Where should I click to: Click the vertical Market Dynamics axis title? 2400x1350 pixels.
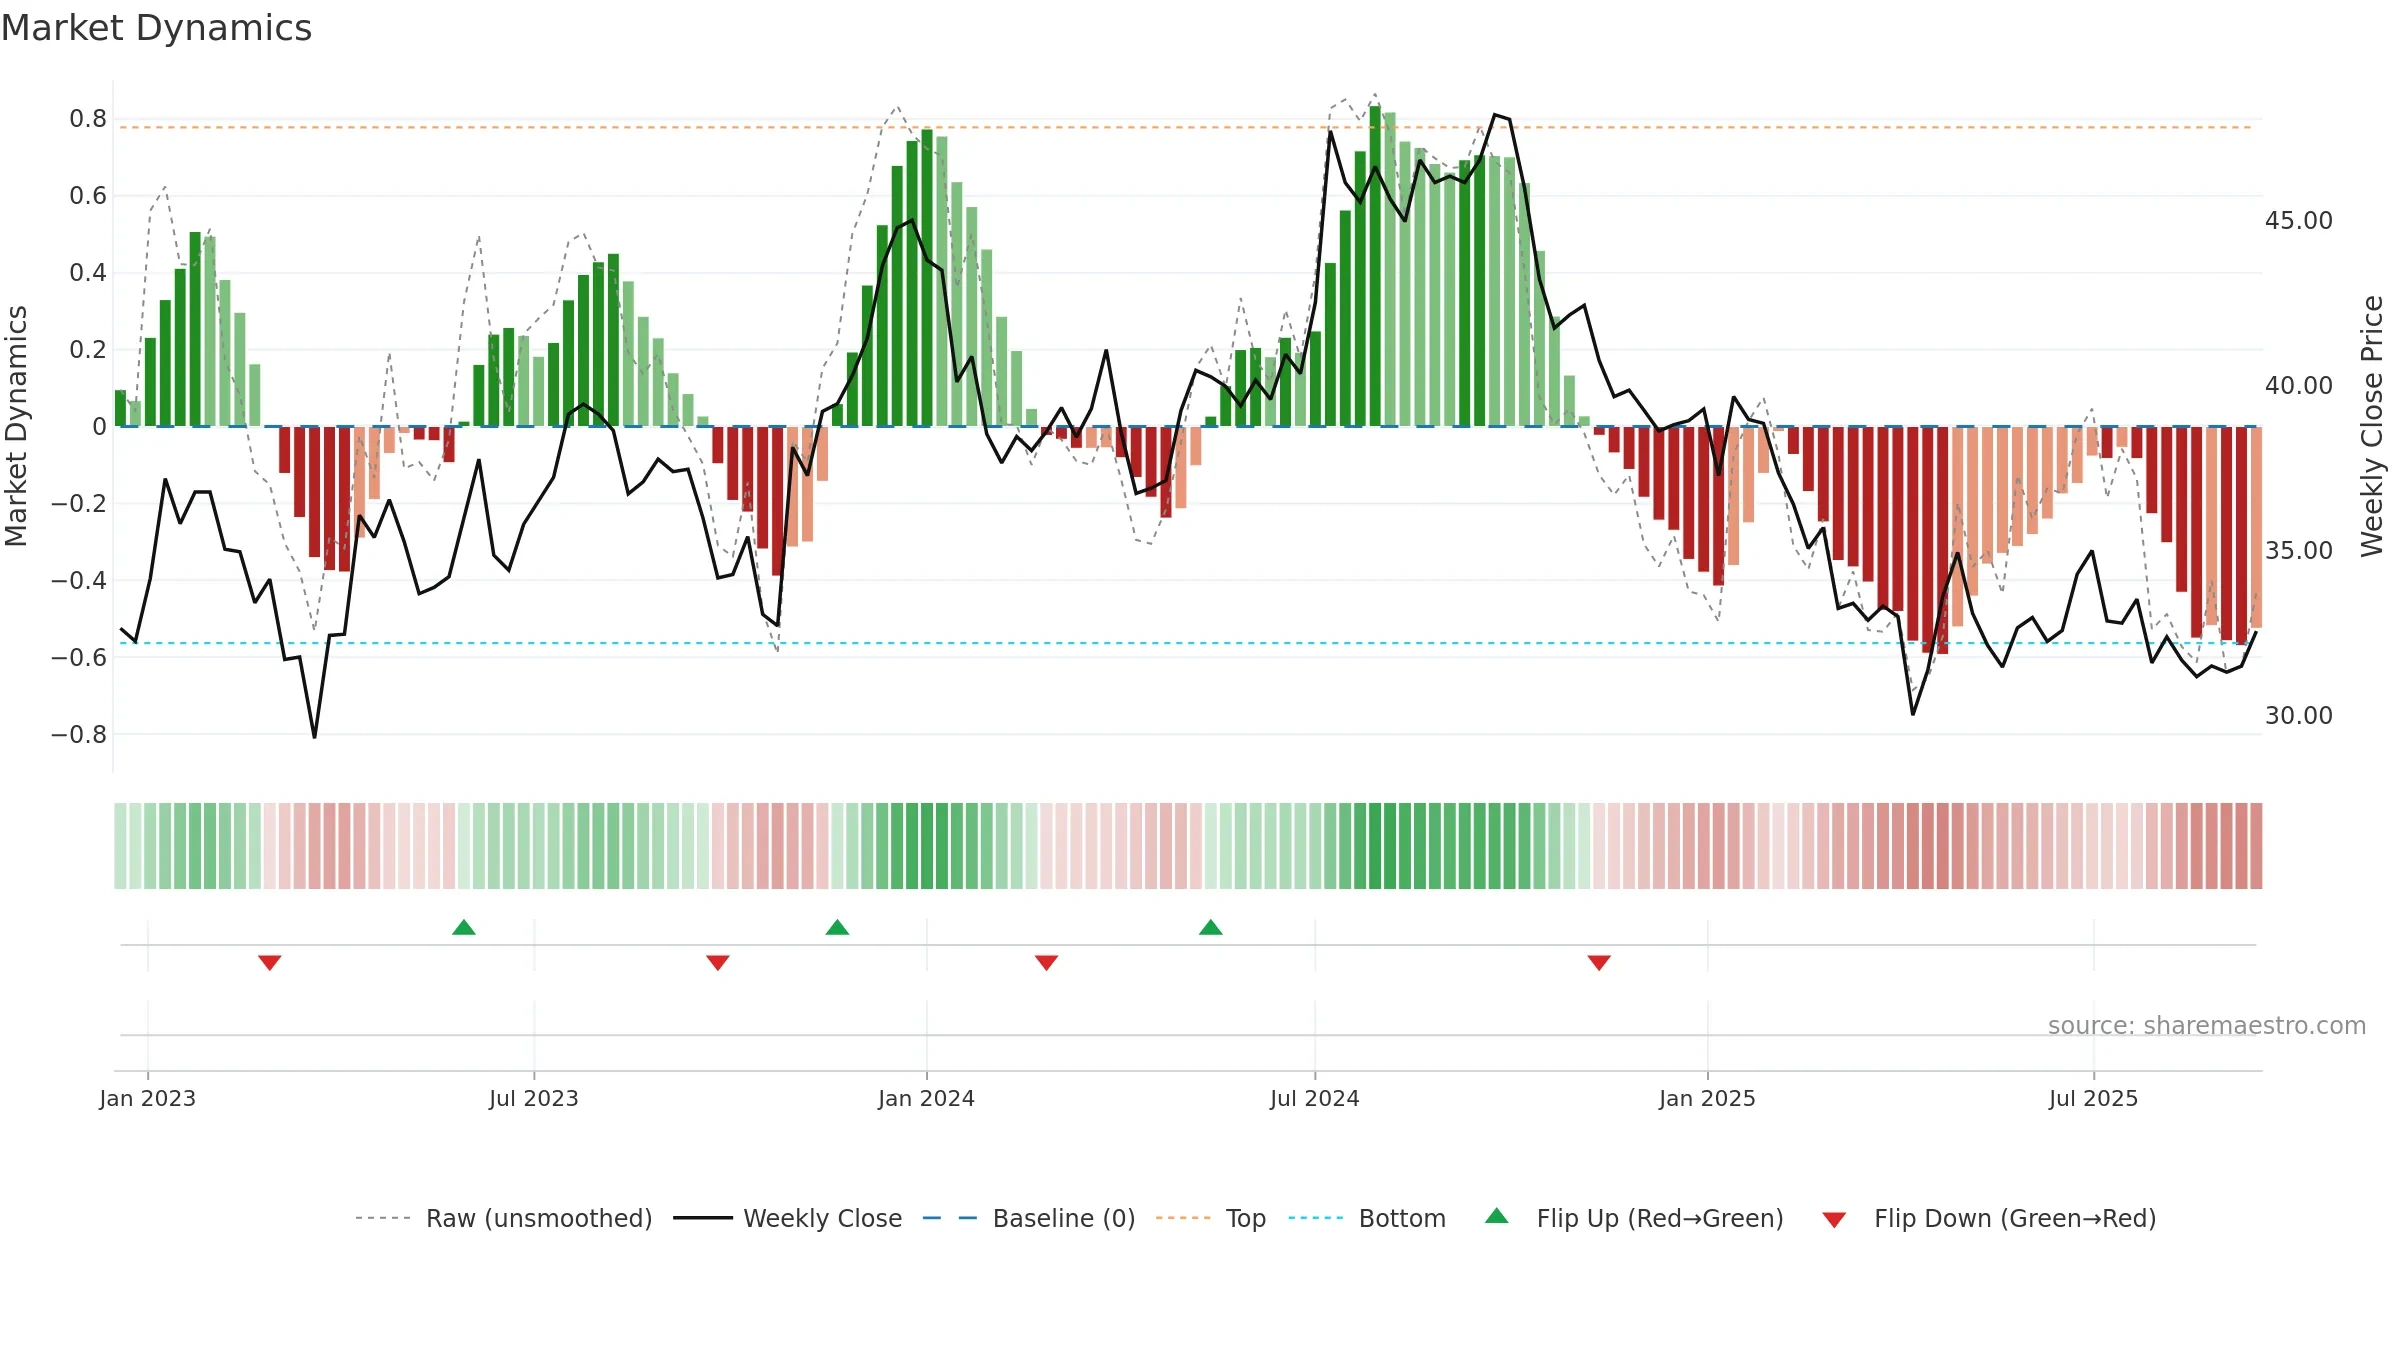coord(16,426)
